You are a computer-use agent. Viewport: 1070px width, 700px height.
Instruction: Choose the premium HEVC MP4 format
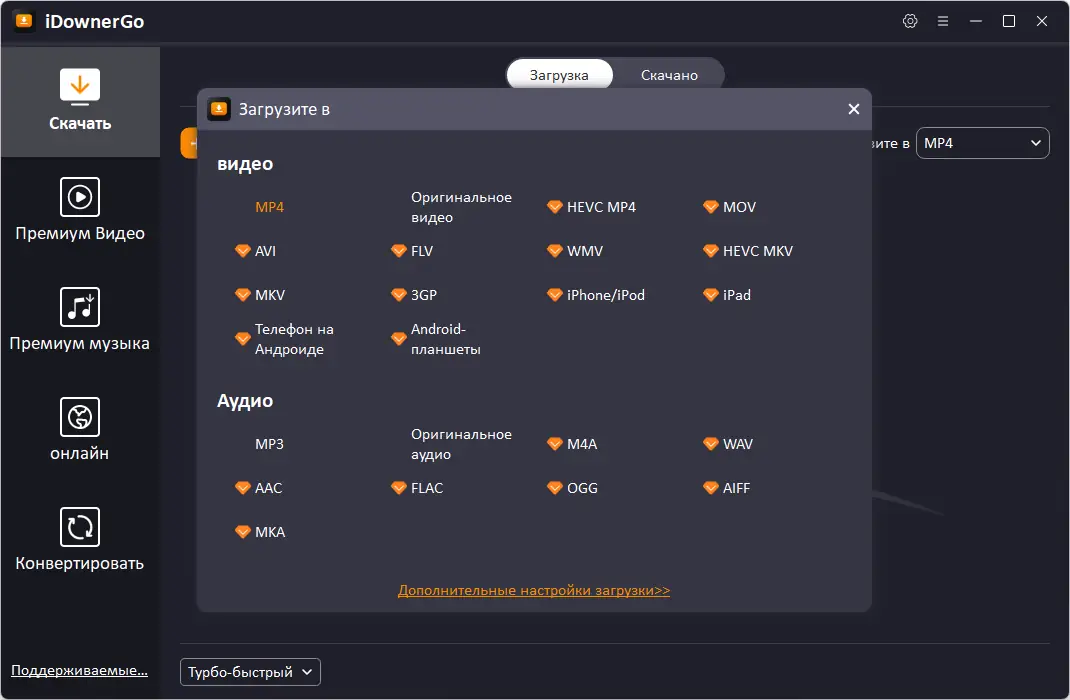pyautogui.click(x=600, y=207)
